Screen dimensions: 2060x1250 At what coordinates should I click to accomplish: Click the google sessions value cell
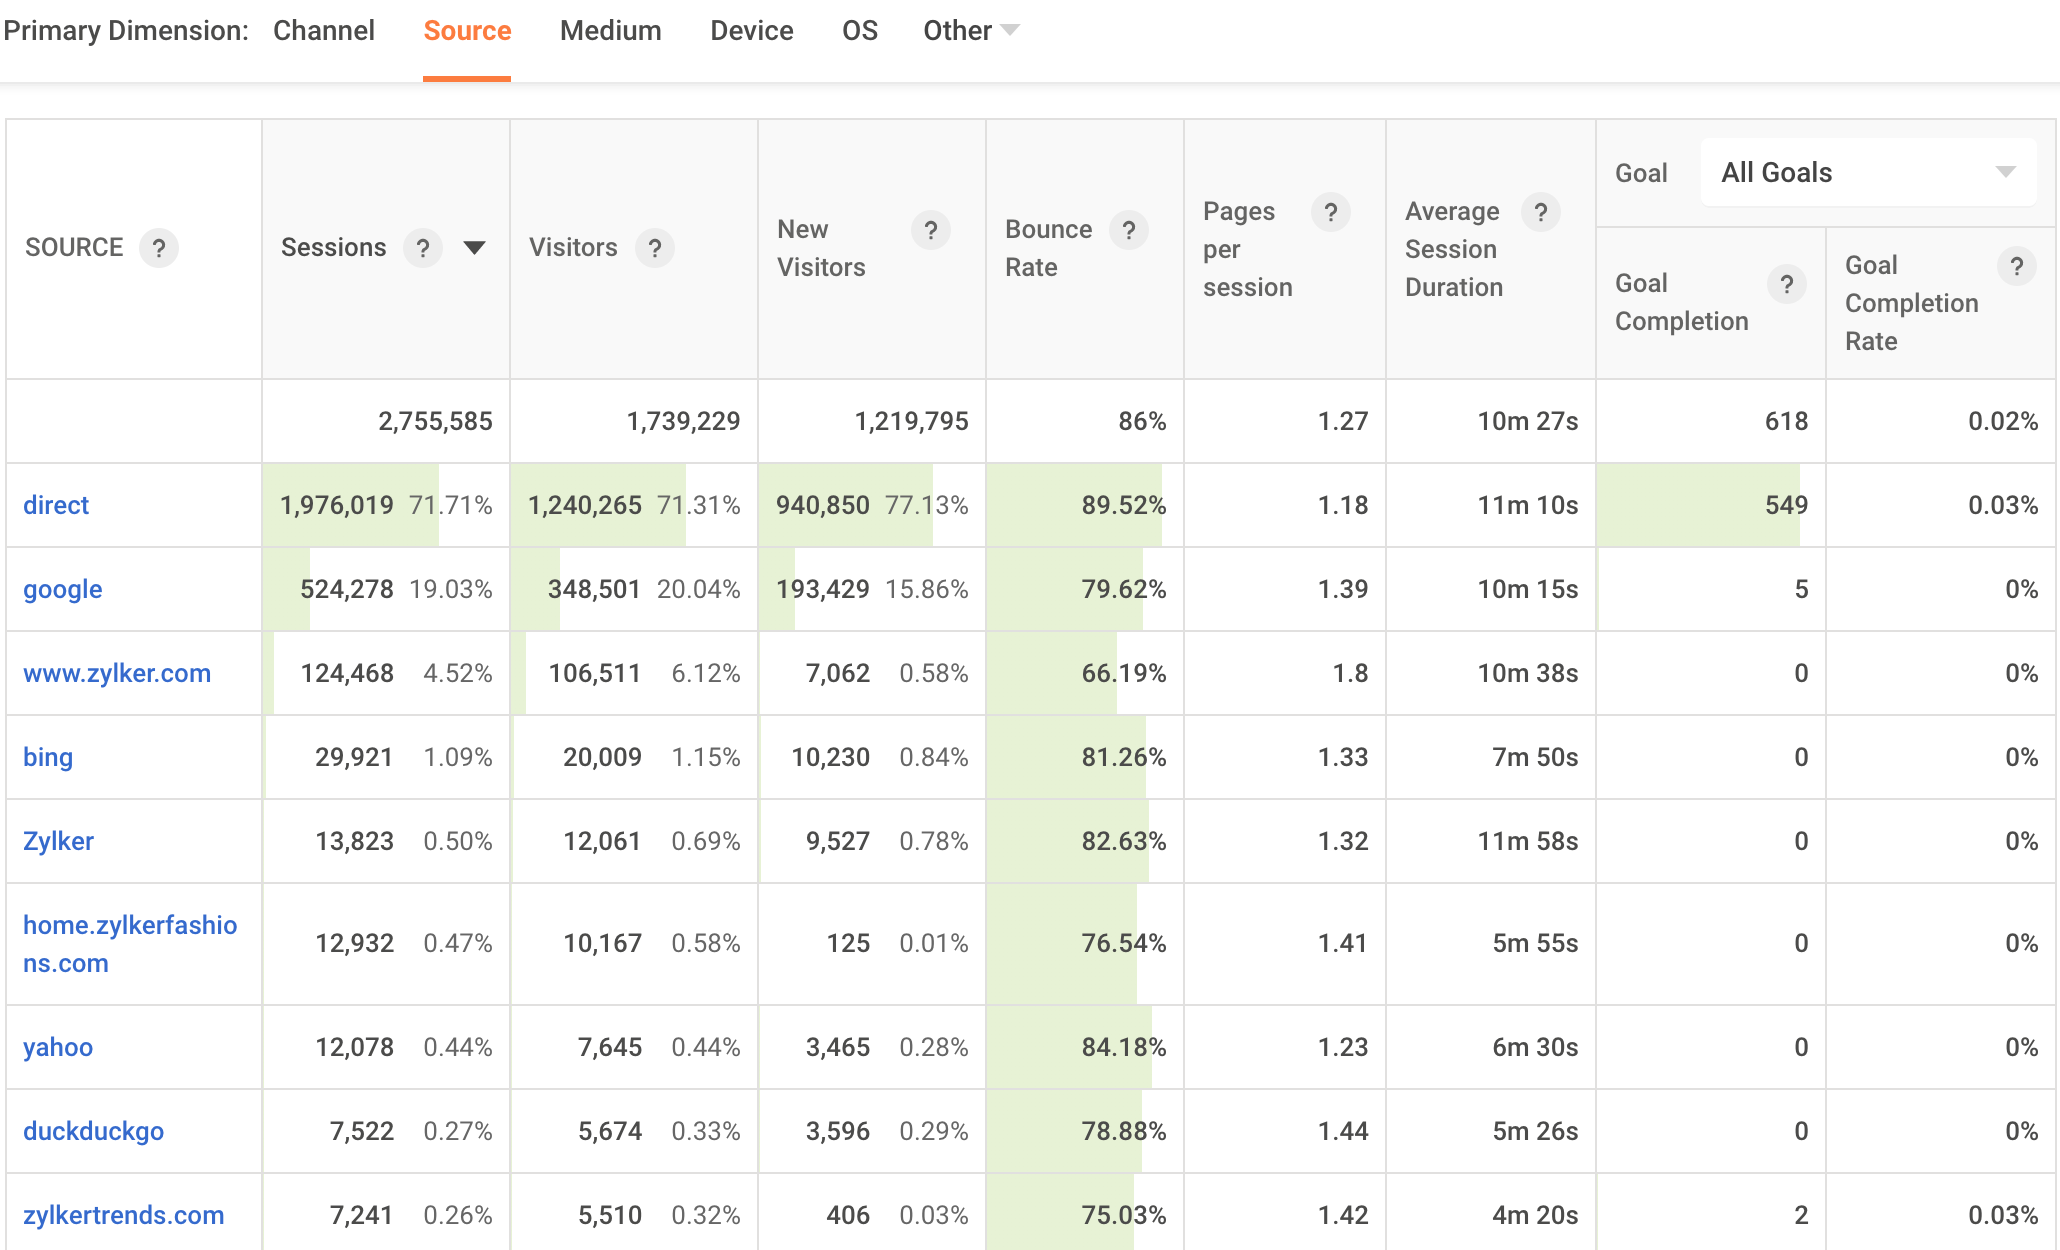tap(347, 589)
